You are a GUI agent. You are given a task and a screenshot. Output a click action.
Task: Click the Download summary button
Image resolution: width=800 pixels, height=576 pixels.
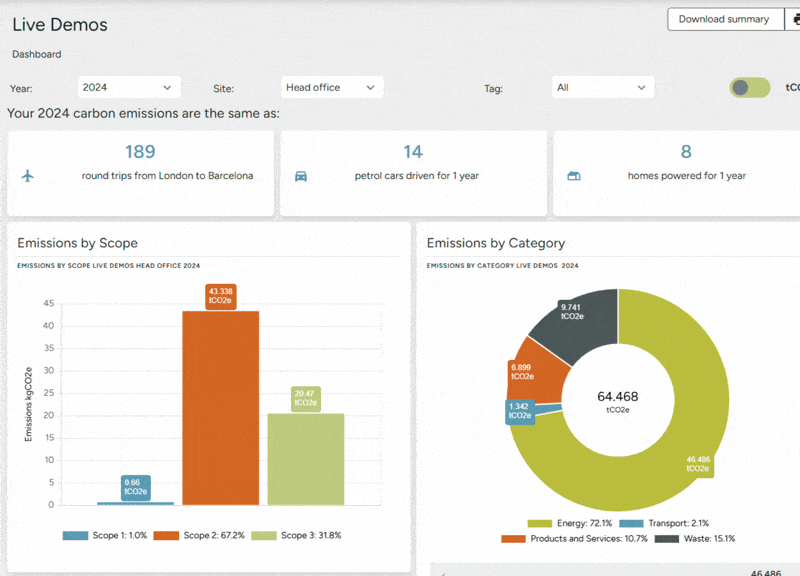pos(726,19)
